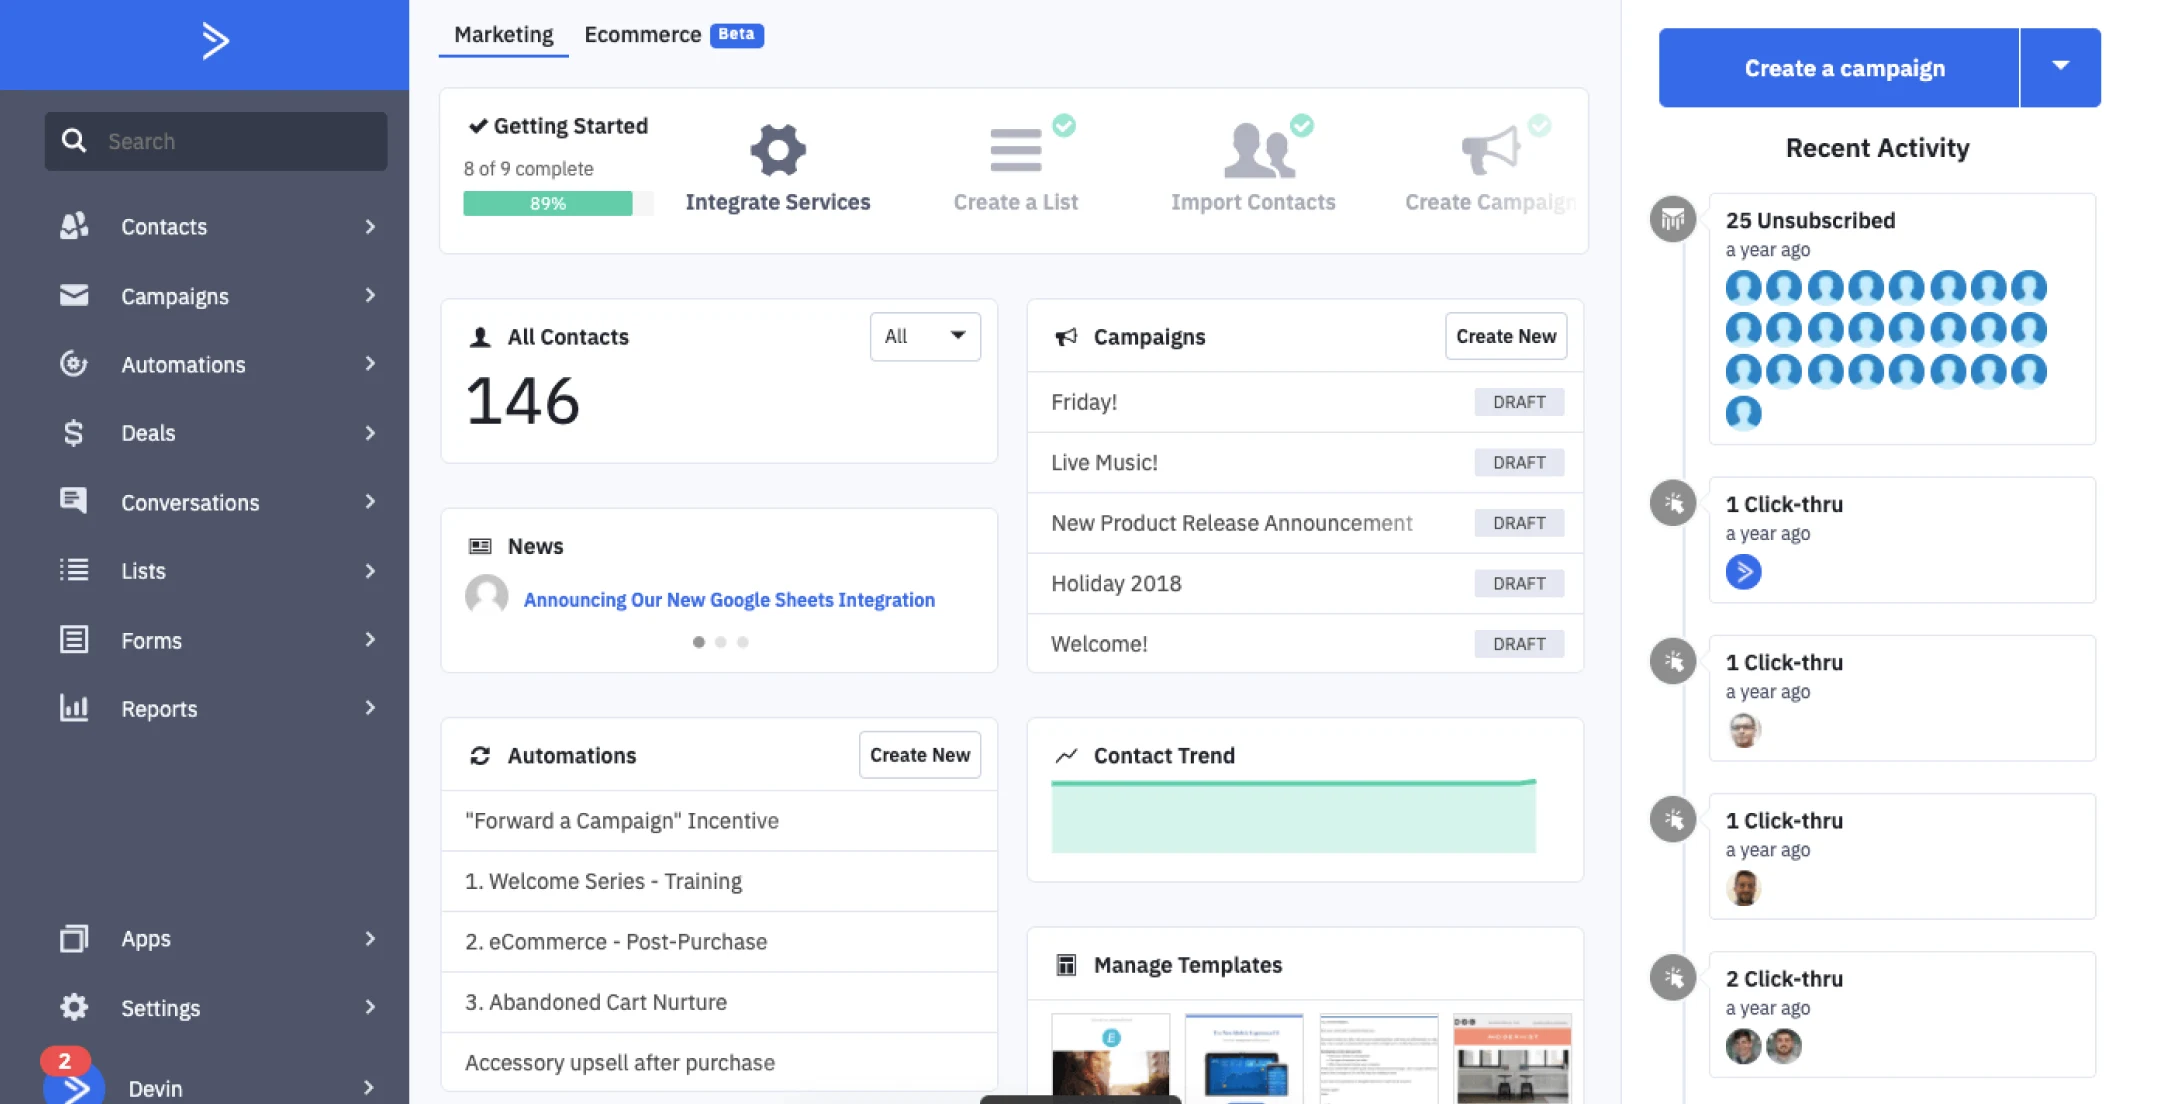2160x1104 pixels.
Task: Open New Product Release Announcement campaign
Action: [x=1305, y=523]
